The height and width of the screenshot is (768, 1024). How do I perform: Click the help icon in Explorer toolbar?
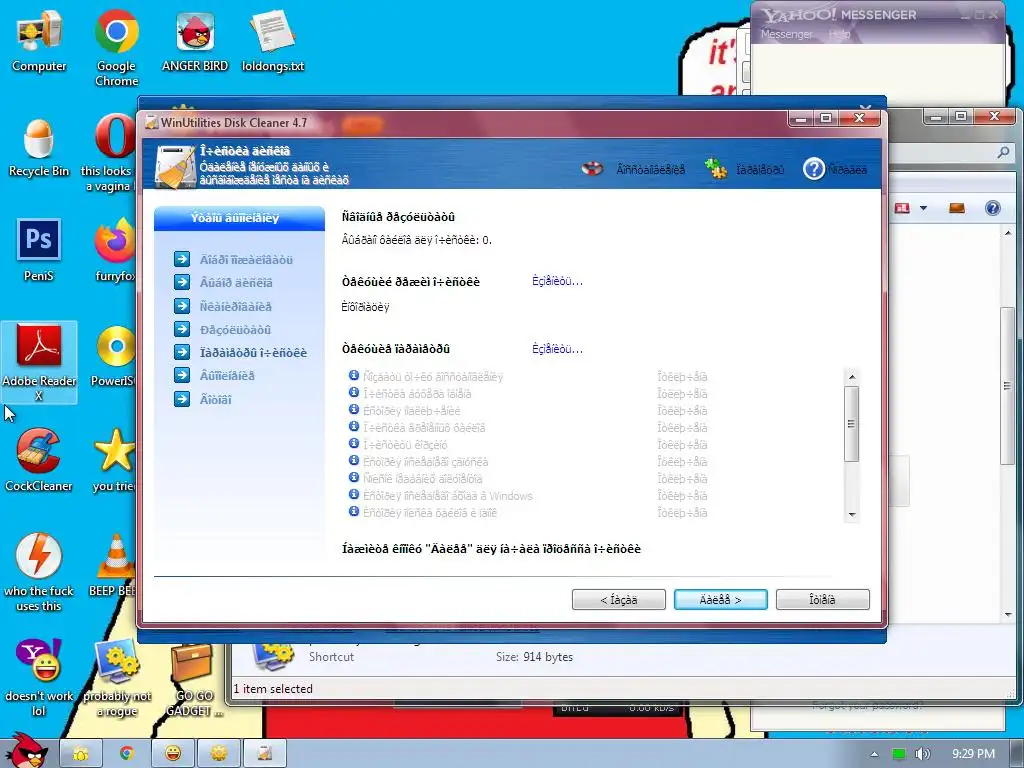(992, 208)
